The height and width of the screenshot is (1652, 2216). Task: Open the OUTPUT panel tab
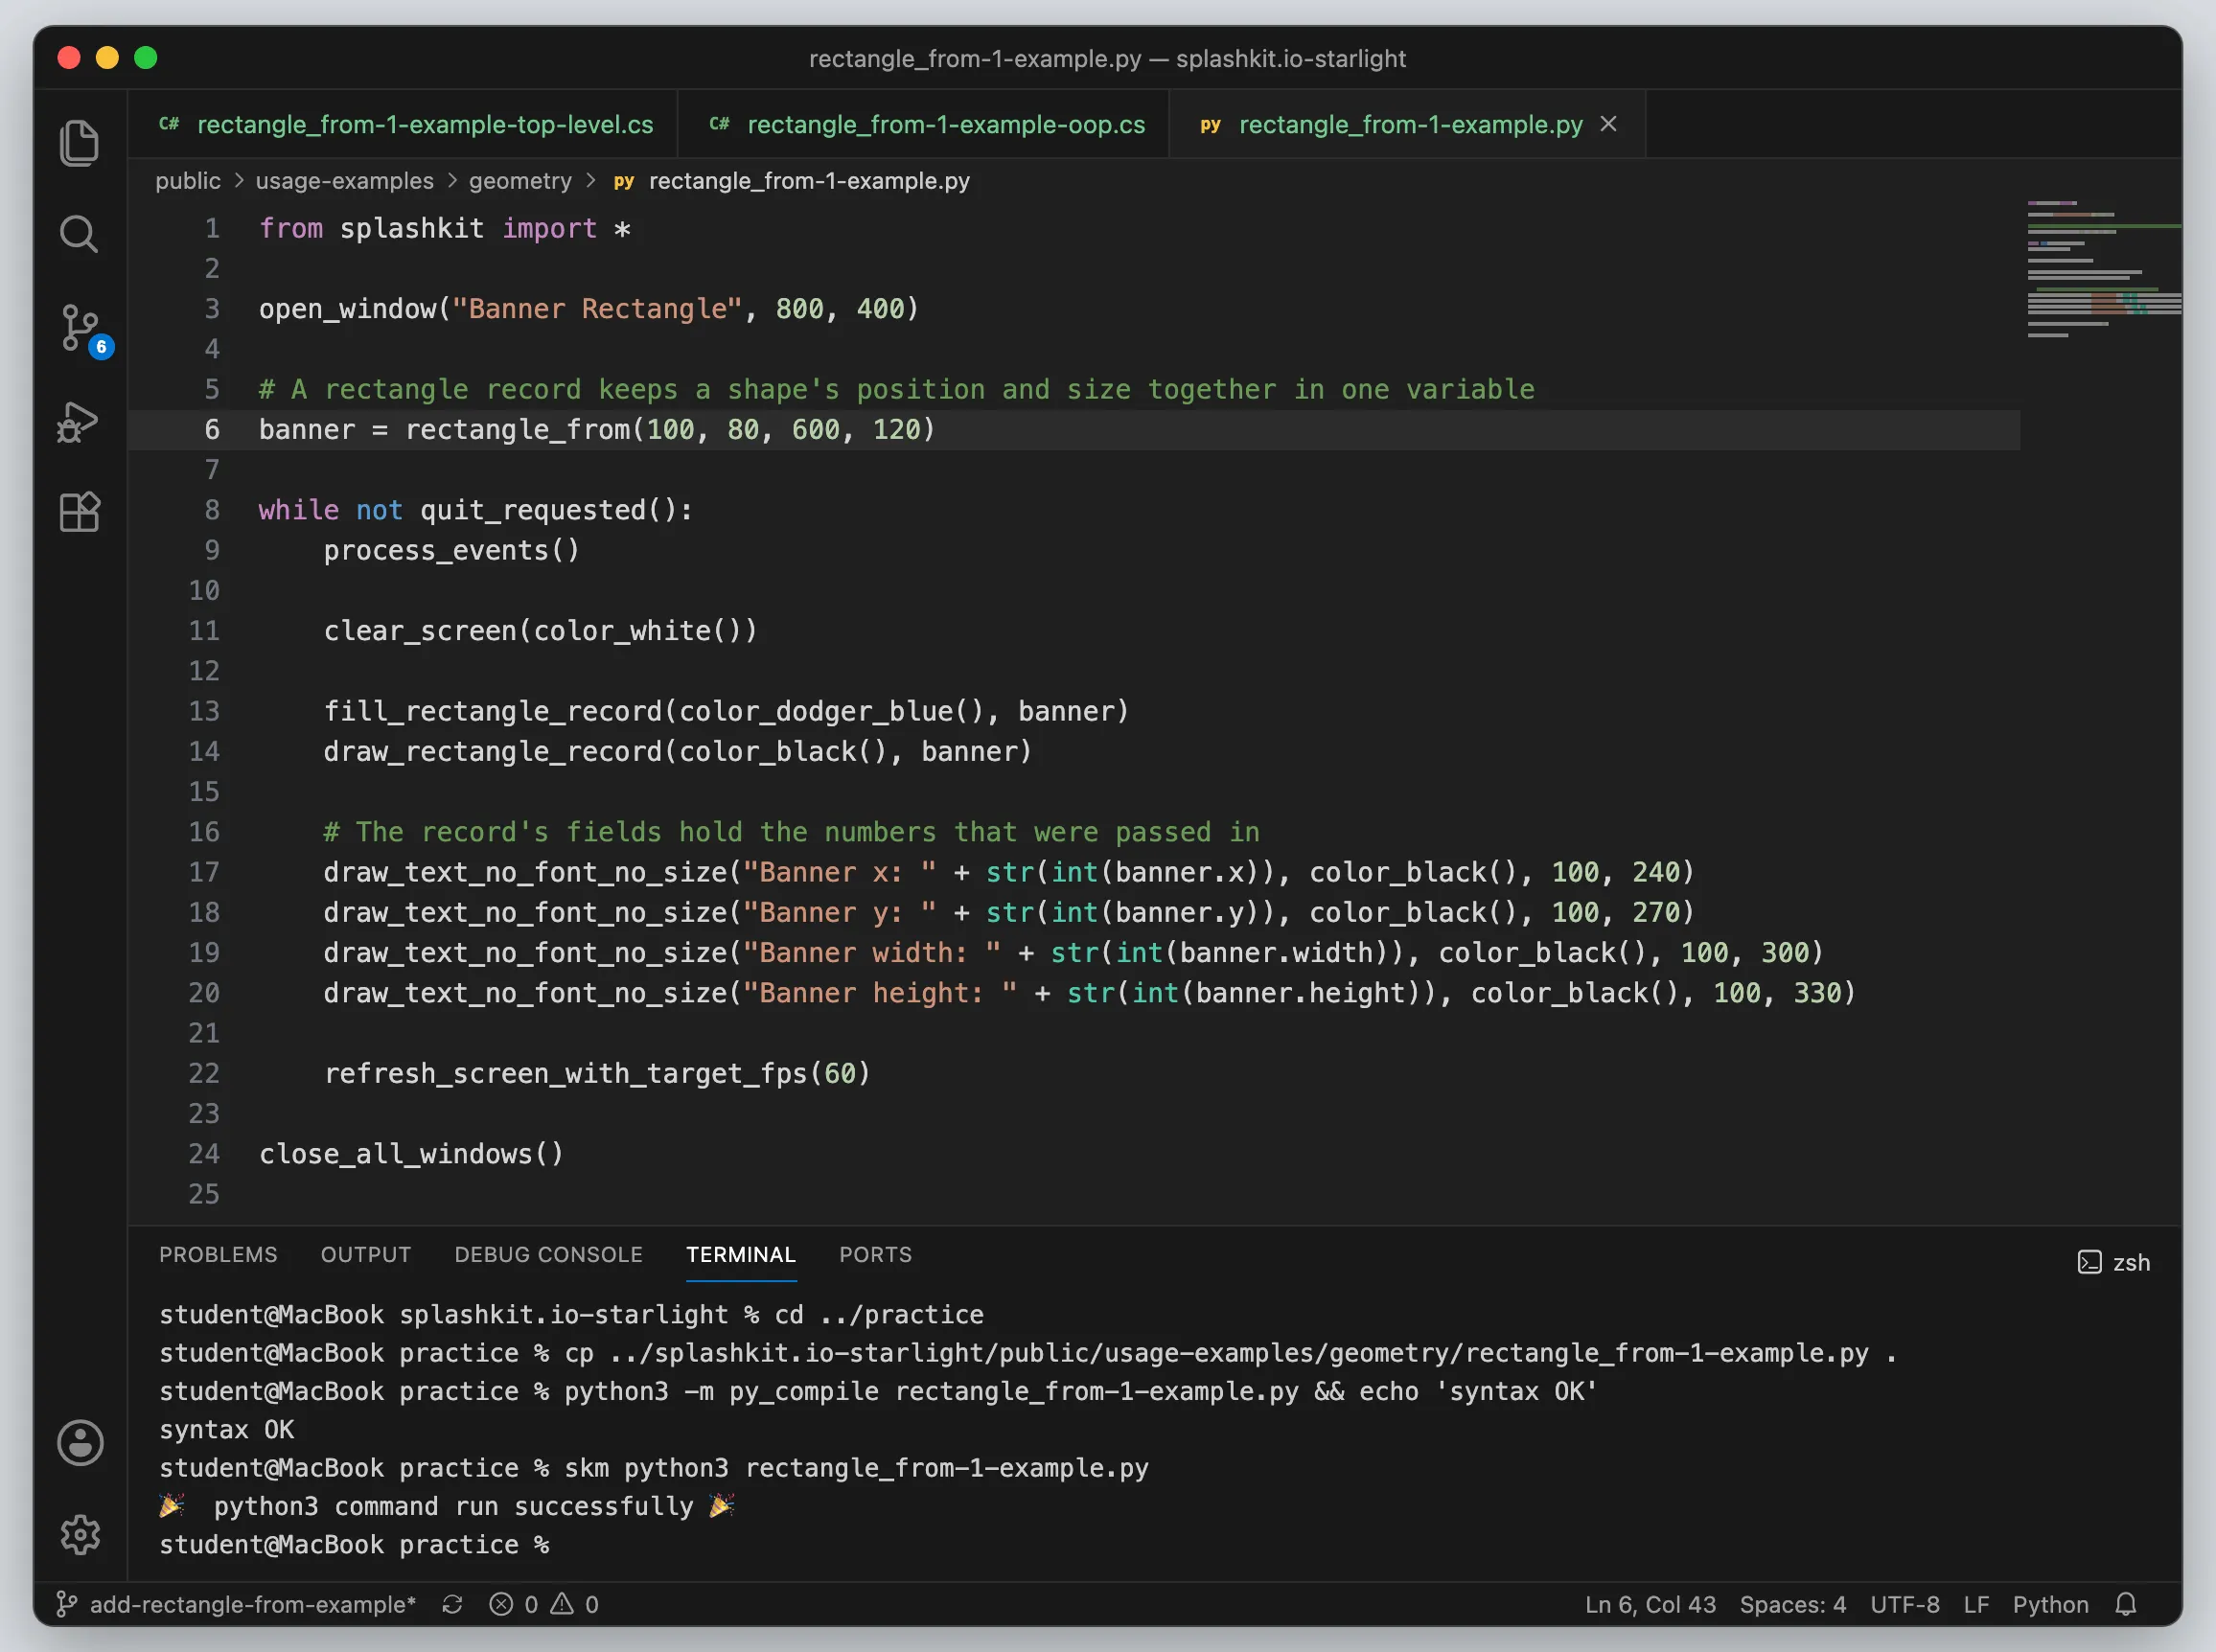[366, 1254]
